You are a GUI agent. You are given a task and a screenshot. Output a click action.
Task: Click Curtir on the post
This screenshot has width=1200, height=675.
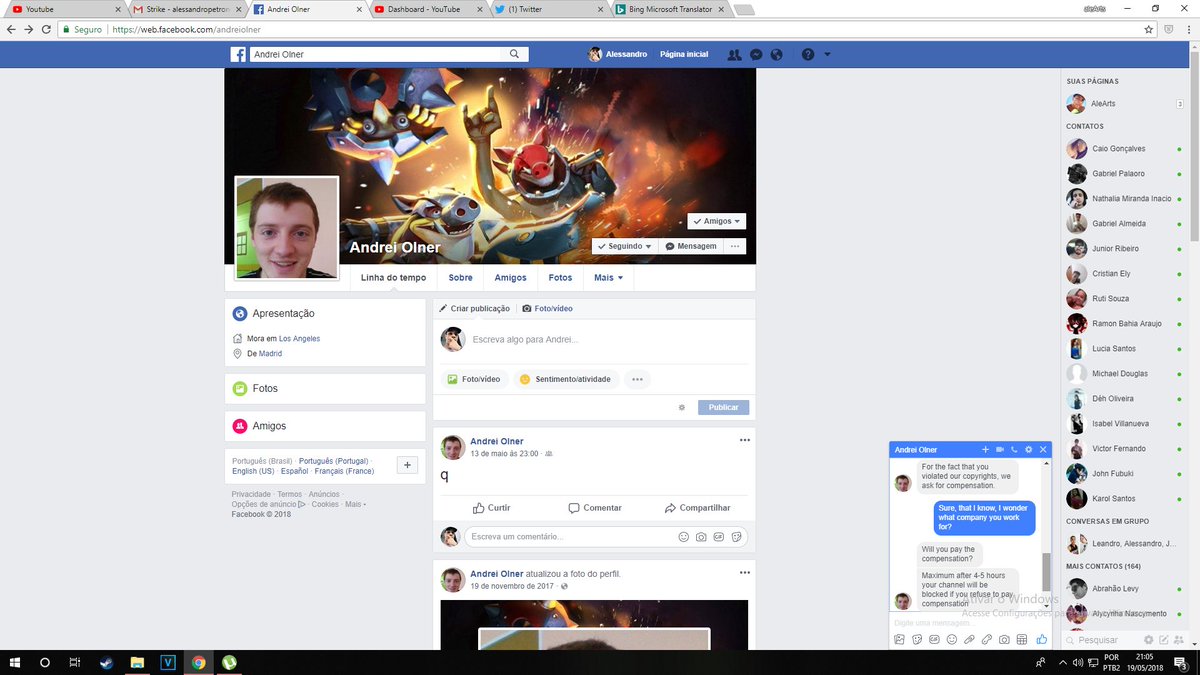coord(492,508)
